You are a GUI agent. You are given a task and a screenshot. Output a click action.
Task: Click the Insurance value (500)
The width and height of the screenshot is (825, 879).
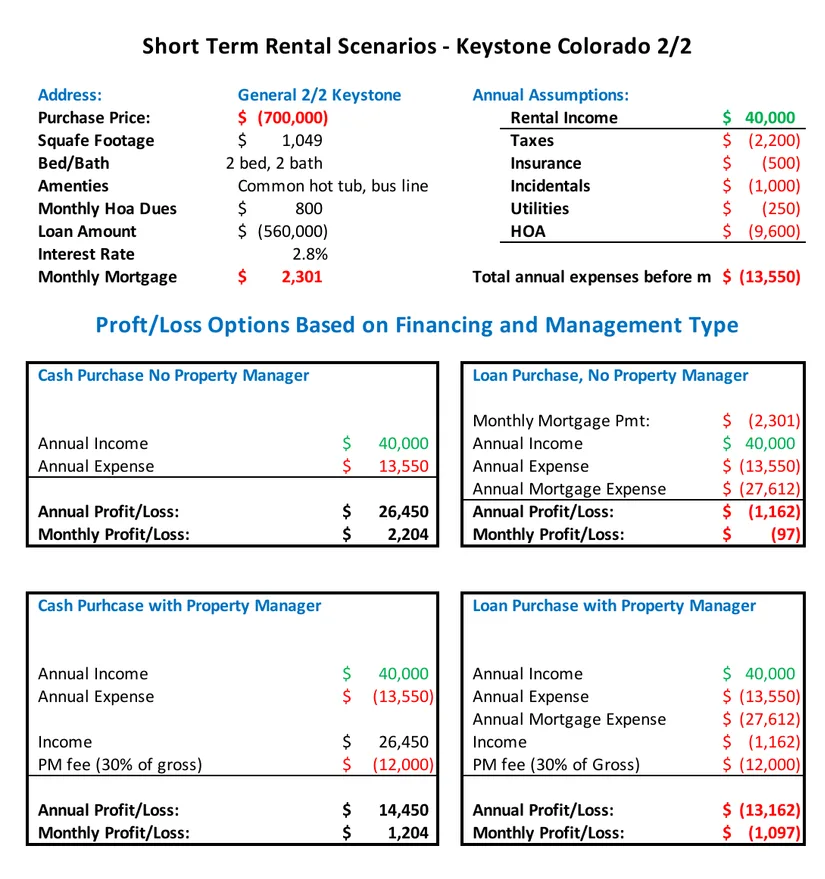[x=781, y=163]
